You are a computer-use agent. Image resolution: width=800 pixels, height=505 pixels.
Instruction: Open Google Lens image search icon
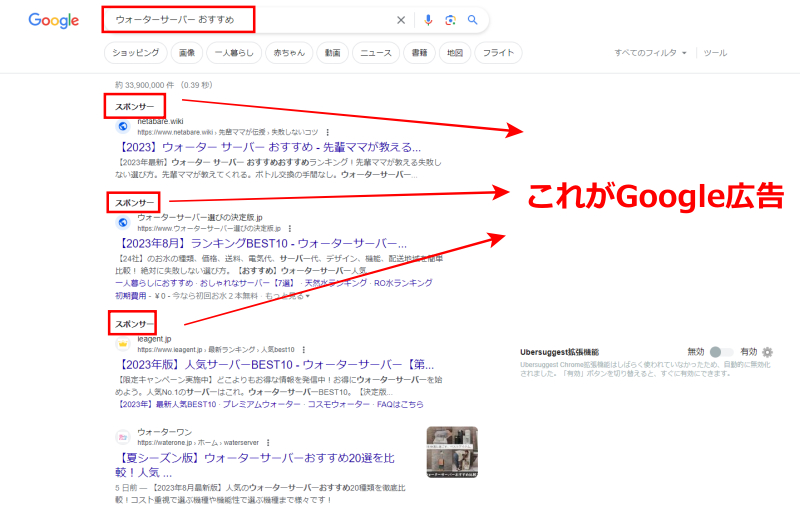point(450,20)
